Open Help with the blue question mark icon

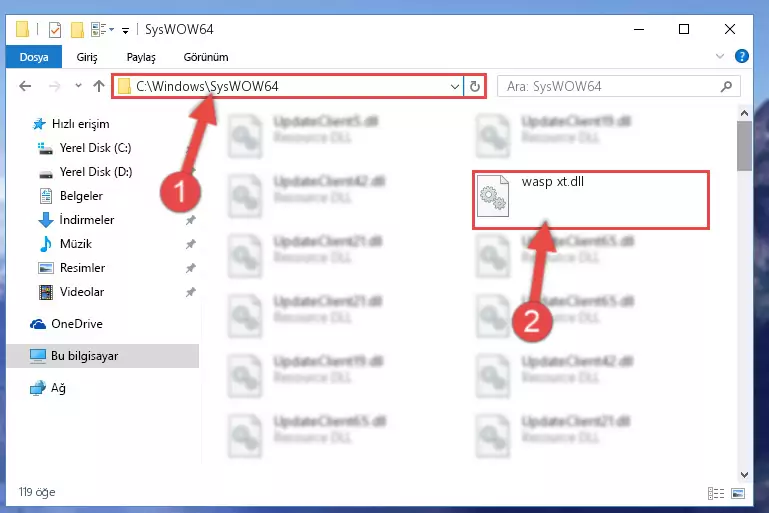coord(742,56)
